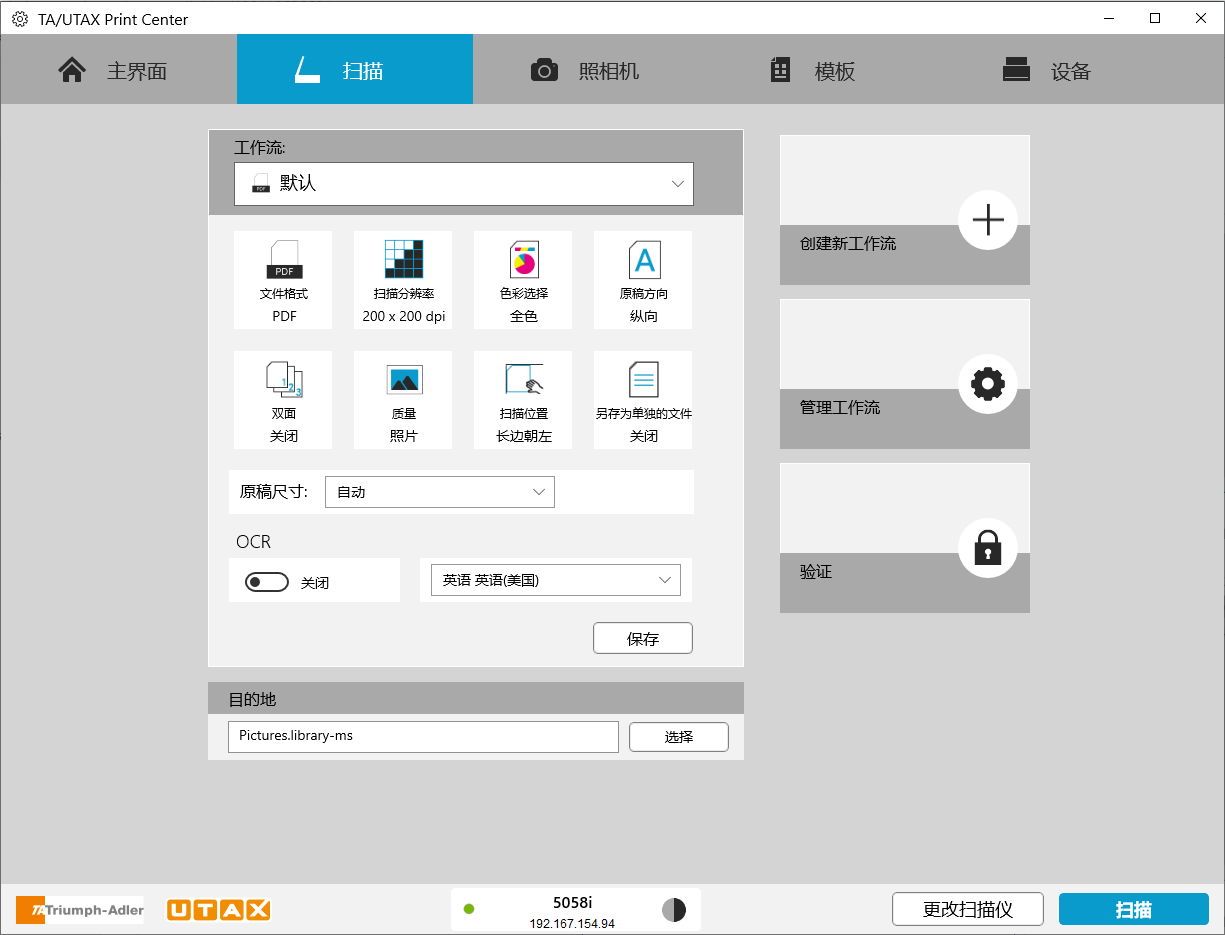The image size is (1225, 935).
Task: Click the 验证 lock icon
Action: coord(988,548)
